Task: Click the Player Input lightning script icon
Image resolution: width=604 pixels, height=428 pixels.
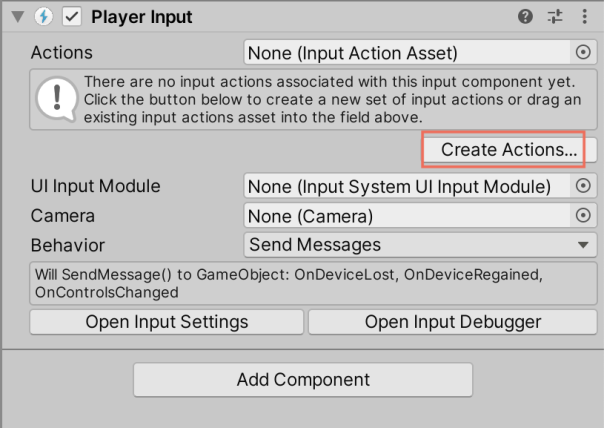Action: pyautogui.click(x=42, y=17)
